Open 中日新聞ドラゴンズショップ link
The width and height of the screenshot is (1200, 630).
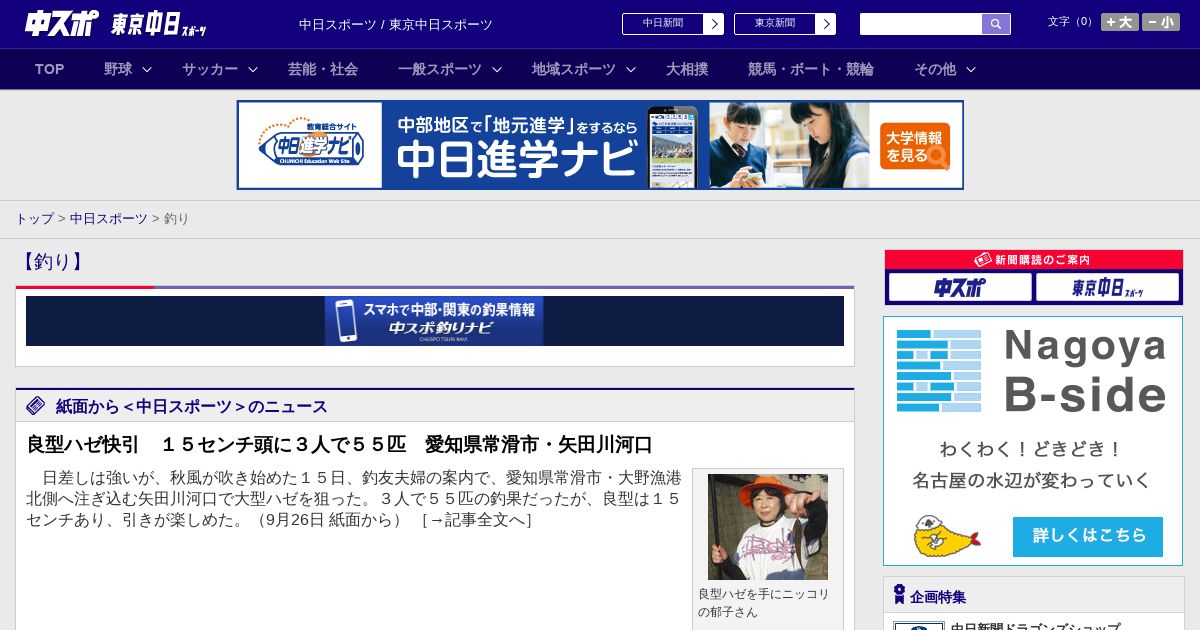click(x=1035, y=627)
